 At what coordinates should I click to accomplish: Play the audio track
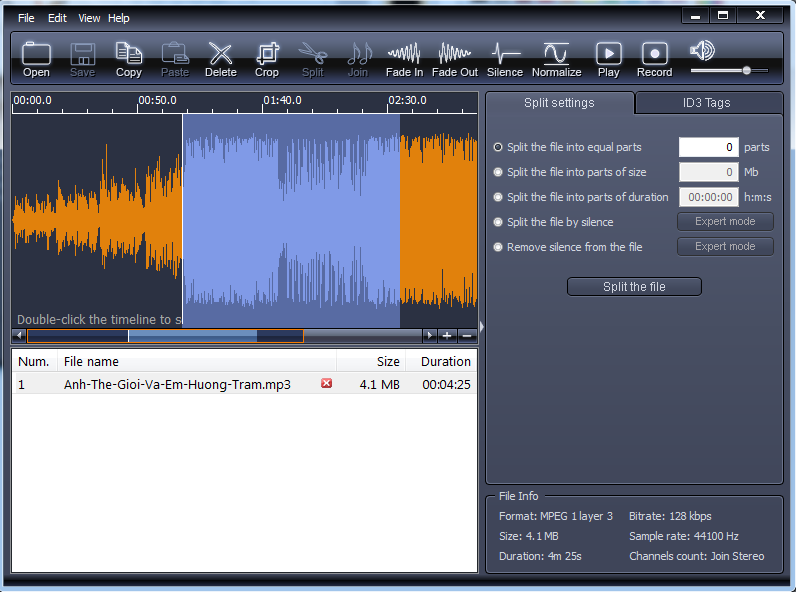[608, 59]
